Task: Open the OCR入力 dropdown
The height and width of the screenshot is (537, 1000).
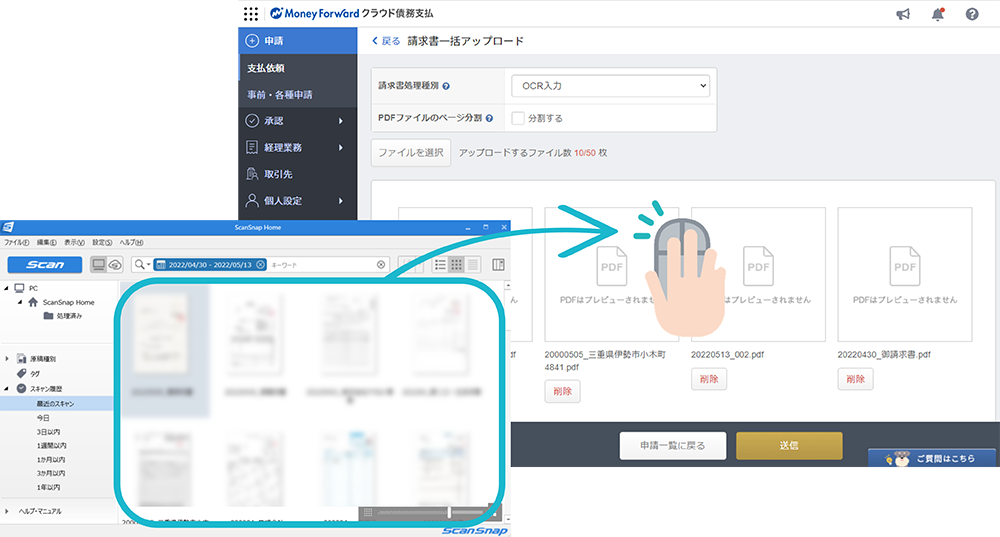Action: [x=611, y=85]
